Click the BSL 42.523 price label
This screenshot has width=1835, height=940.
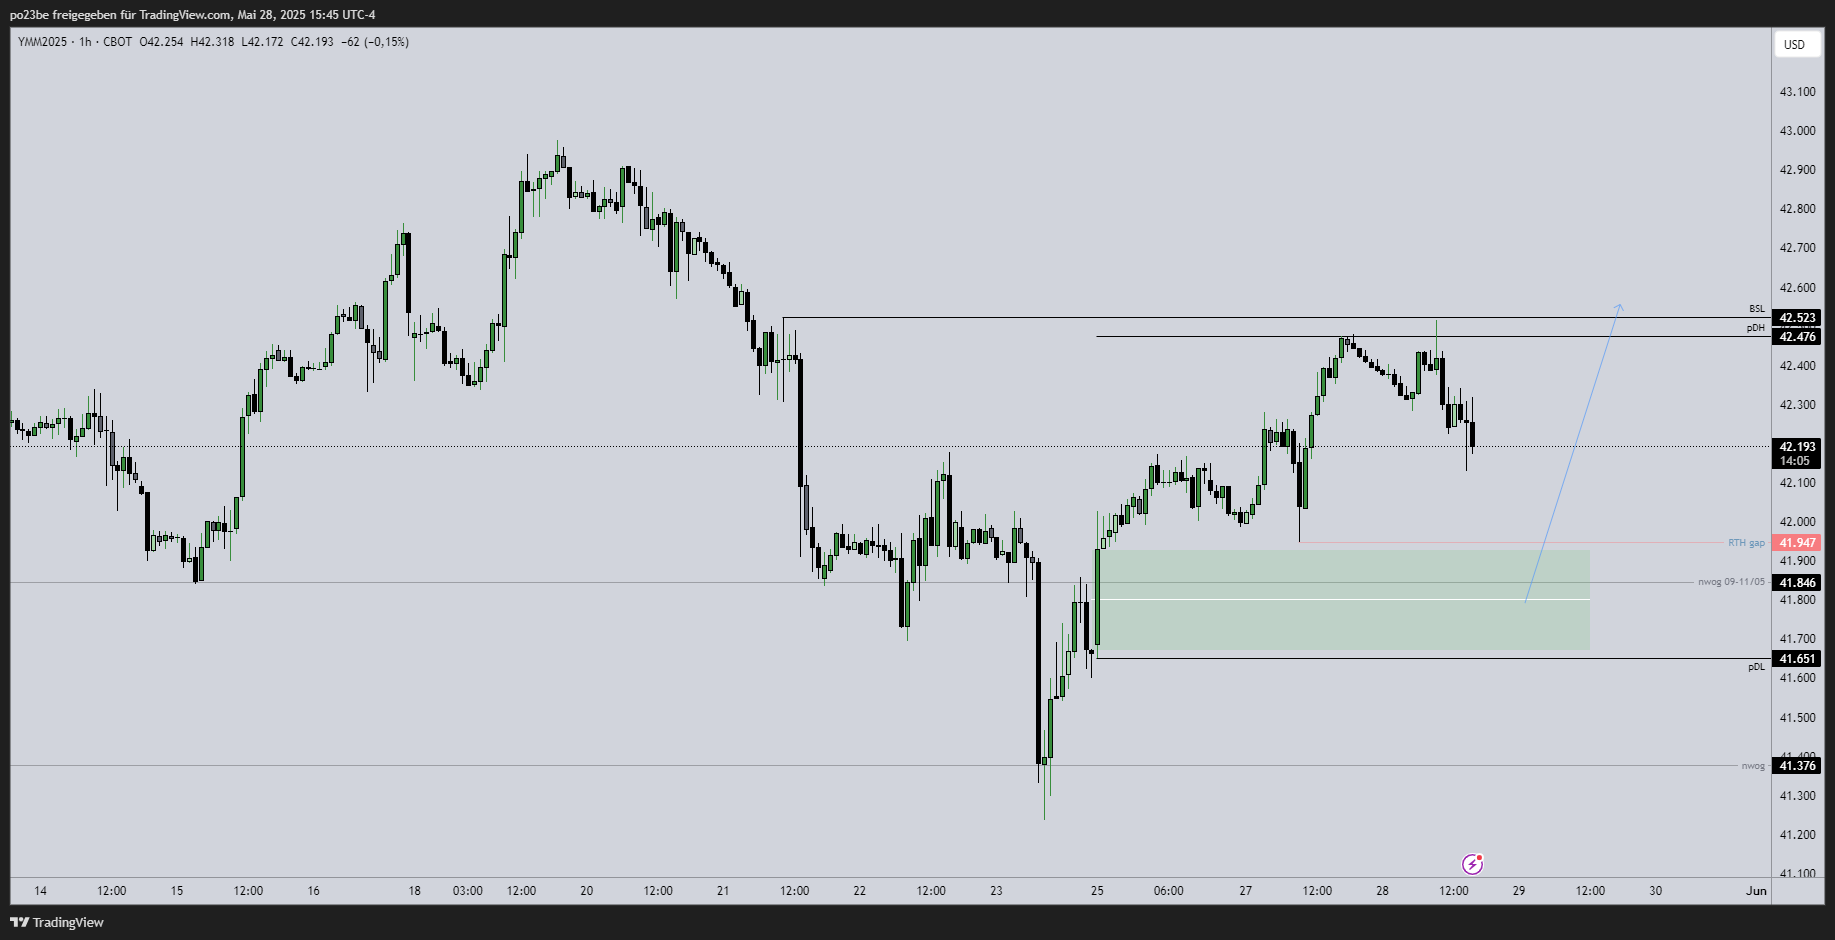[1797, 318]
